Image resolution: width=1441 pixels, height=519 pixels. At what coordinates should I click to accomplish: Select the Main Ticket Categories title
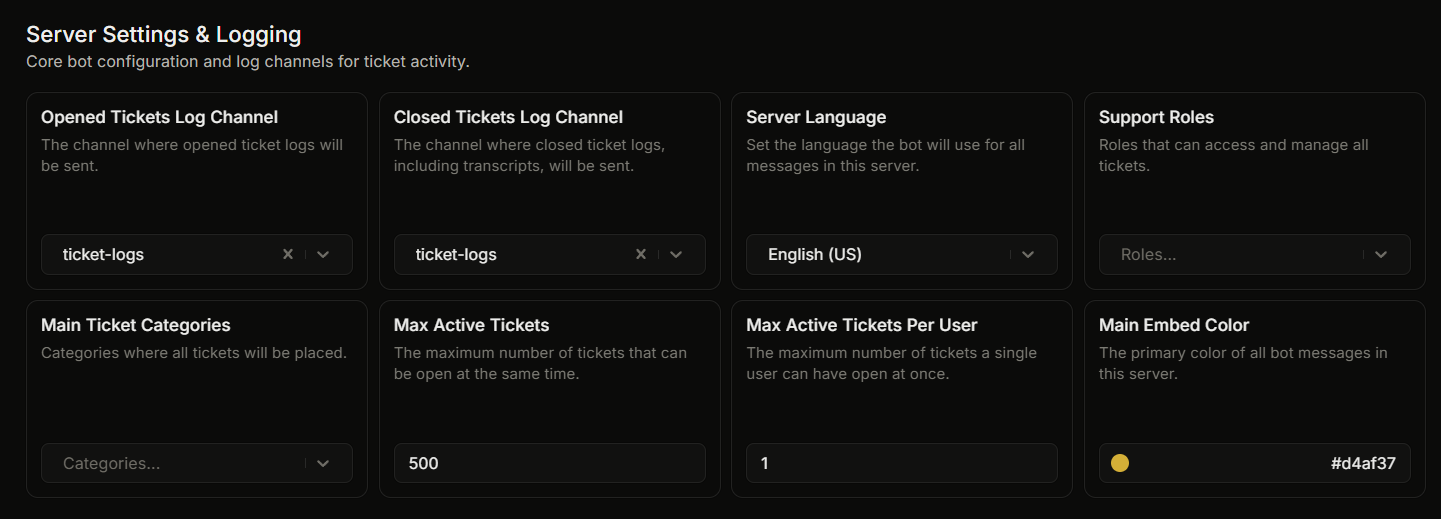point(136,325)
